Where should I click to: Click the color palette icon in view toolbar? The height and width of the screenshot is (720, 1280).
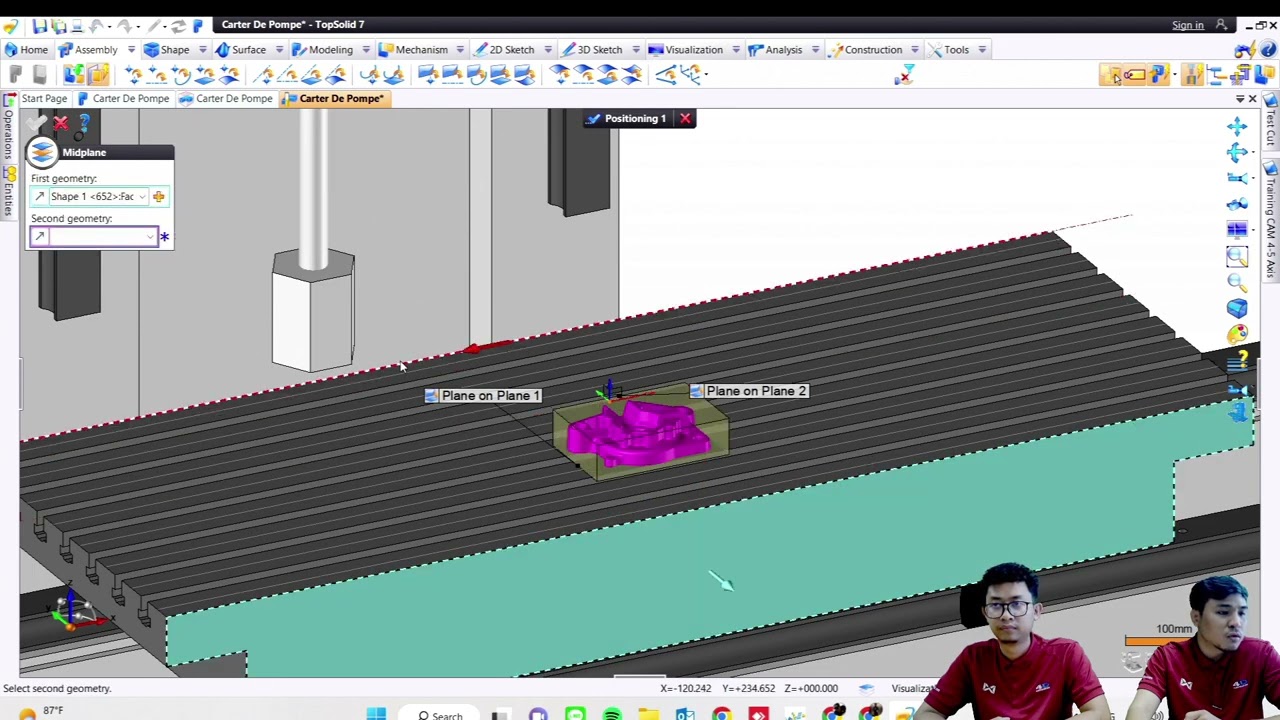pyautogui.click(x=1237, y=334)
